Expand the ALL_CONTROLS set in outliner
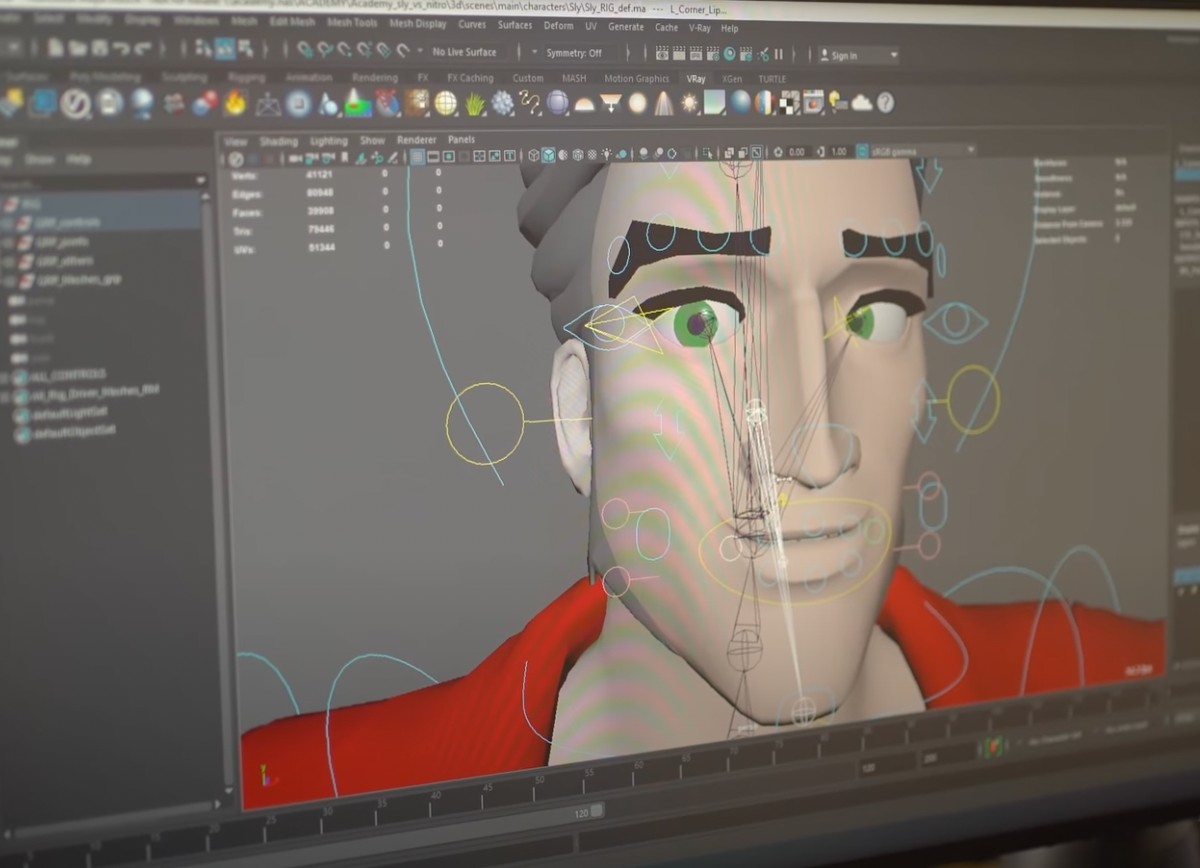Viewport: 1200px width, 868px height. click(8, 376)
